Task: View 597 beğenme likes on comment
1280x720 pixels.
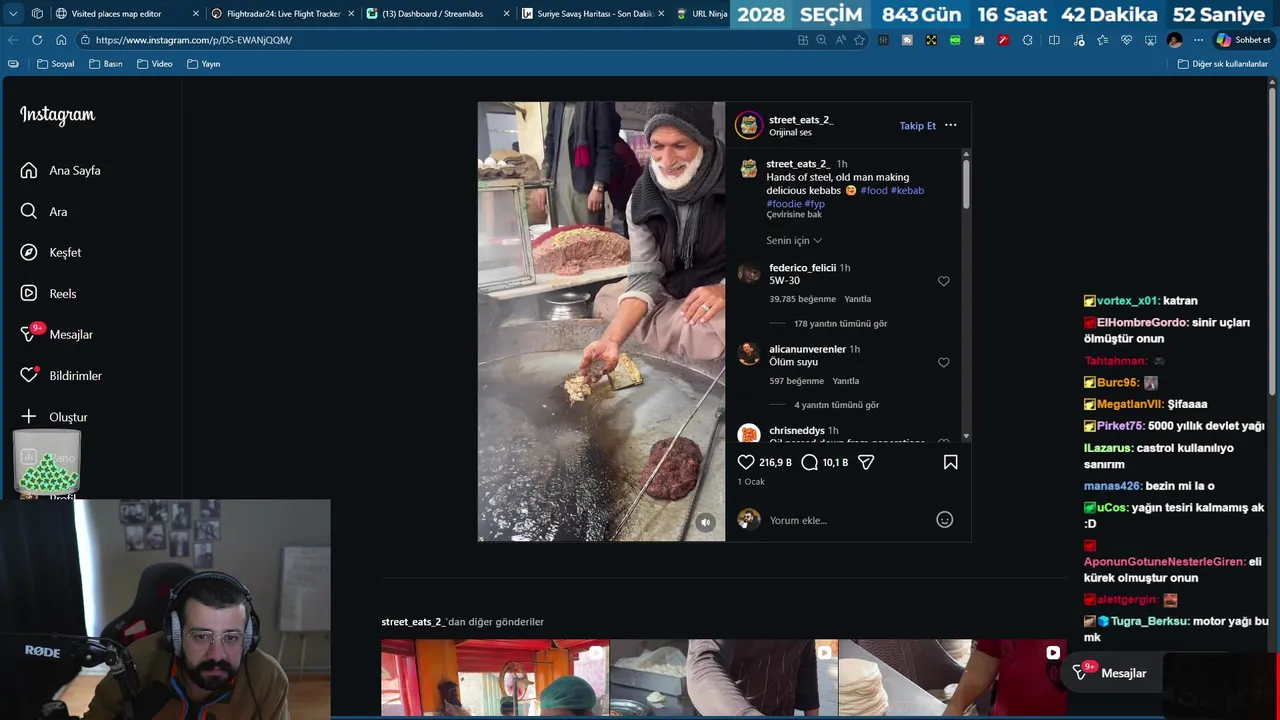Action: click(x=796, y=381)
